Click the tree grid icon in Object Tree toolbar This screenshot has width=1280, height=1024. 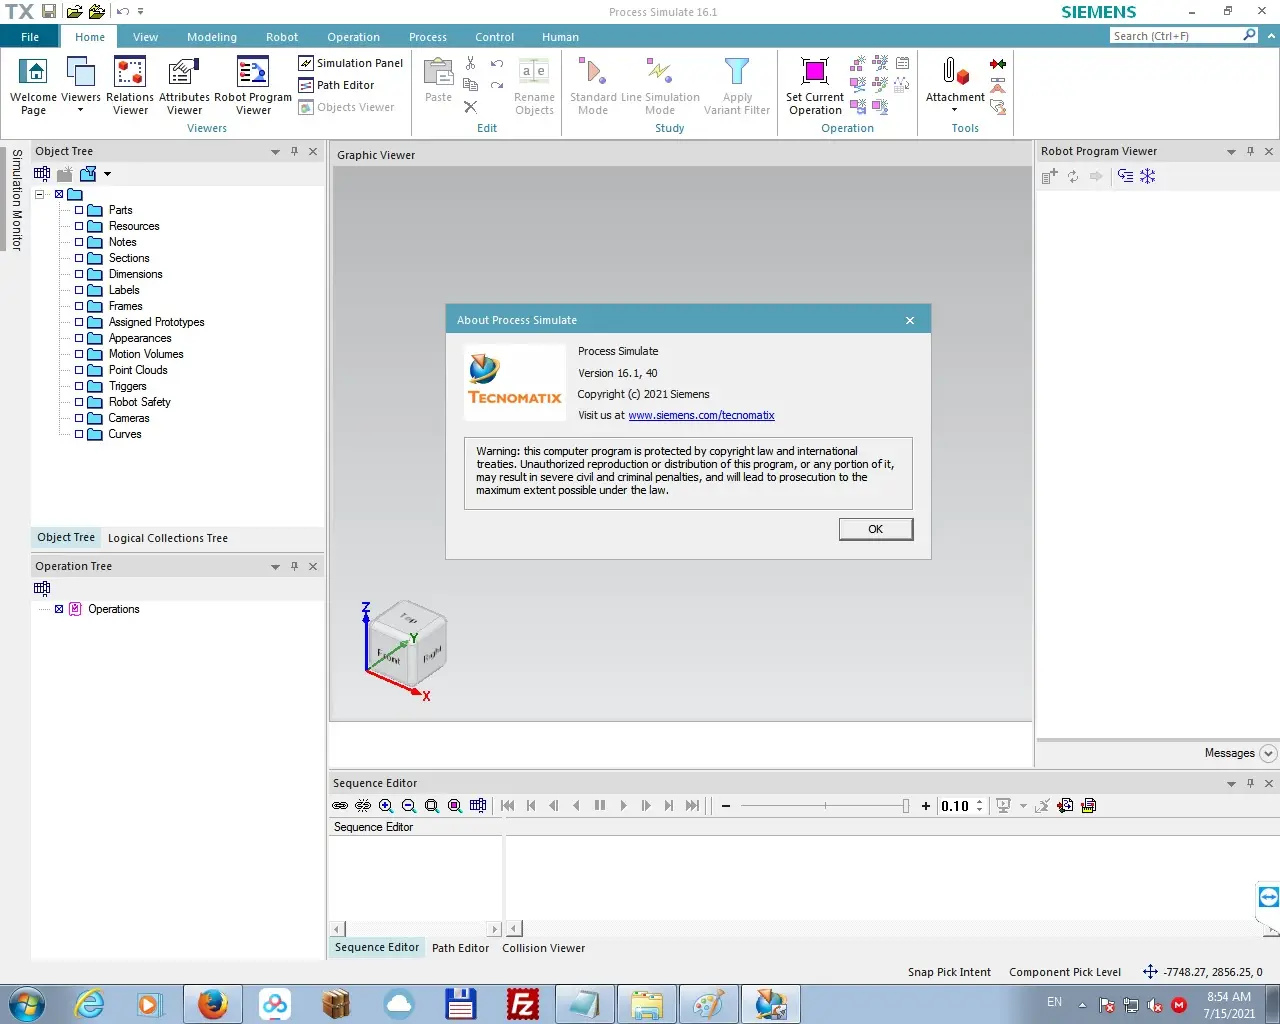42,174
